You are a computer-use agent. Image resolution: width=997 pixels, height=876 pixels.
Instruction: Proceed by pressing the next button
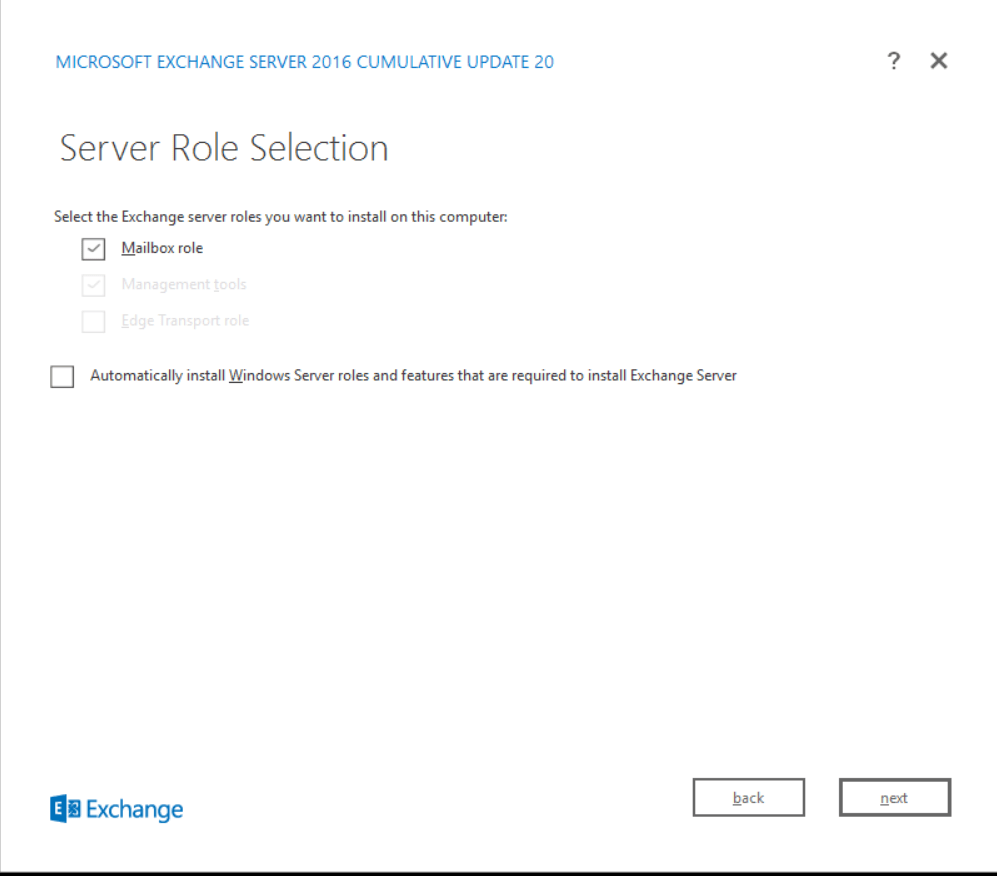pyautogui.click(x=894, y=798)
